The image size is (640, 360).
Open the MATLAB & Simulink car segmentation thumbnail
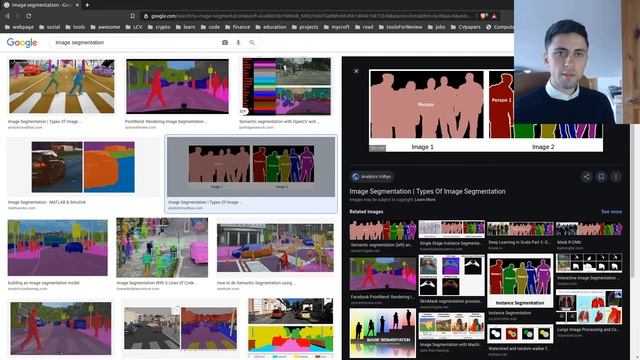point(83,167)
